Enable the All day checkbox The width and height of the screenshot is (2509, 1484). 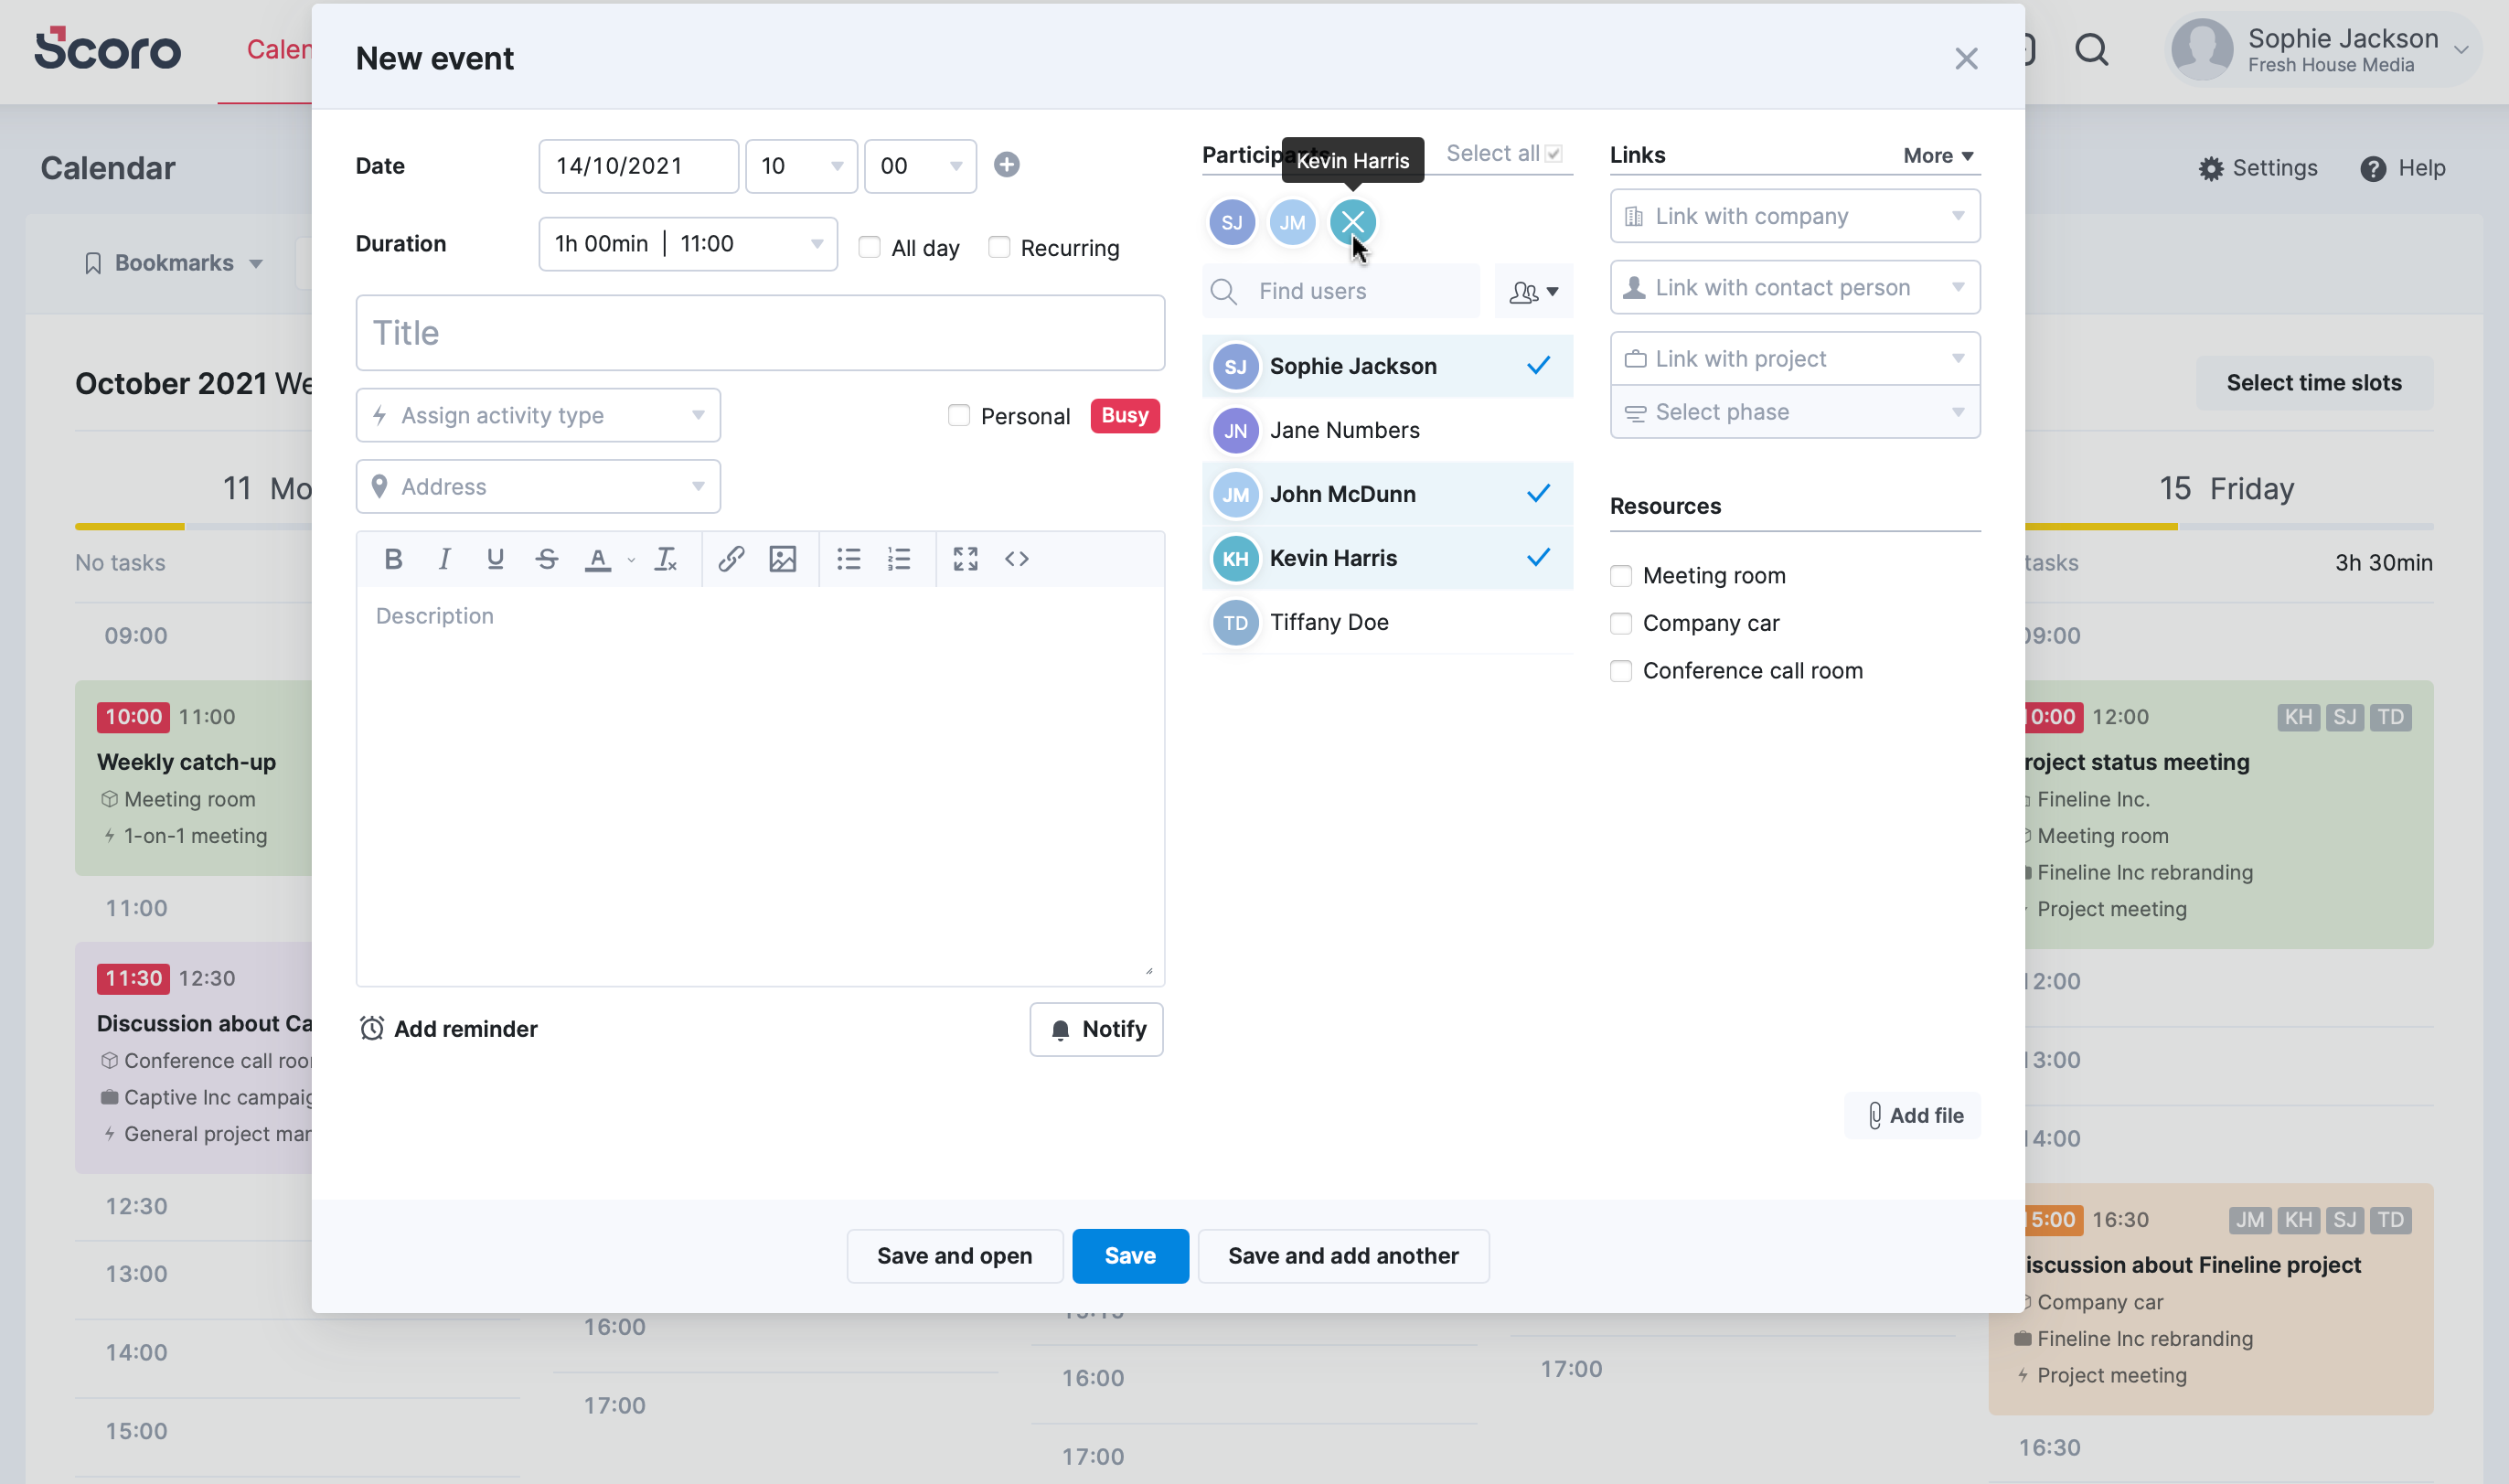coord(869,247)
